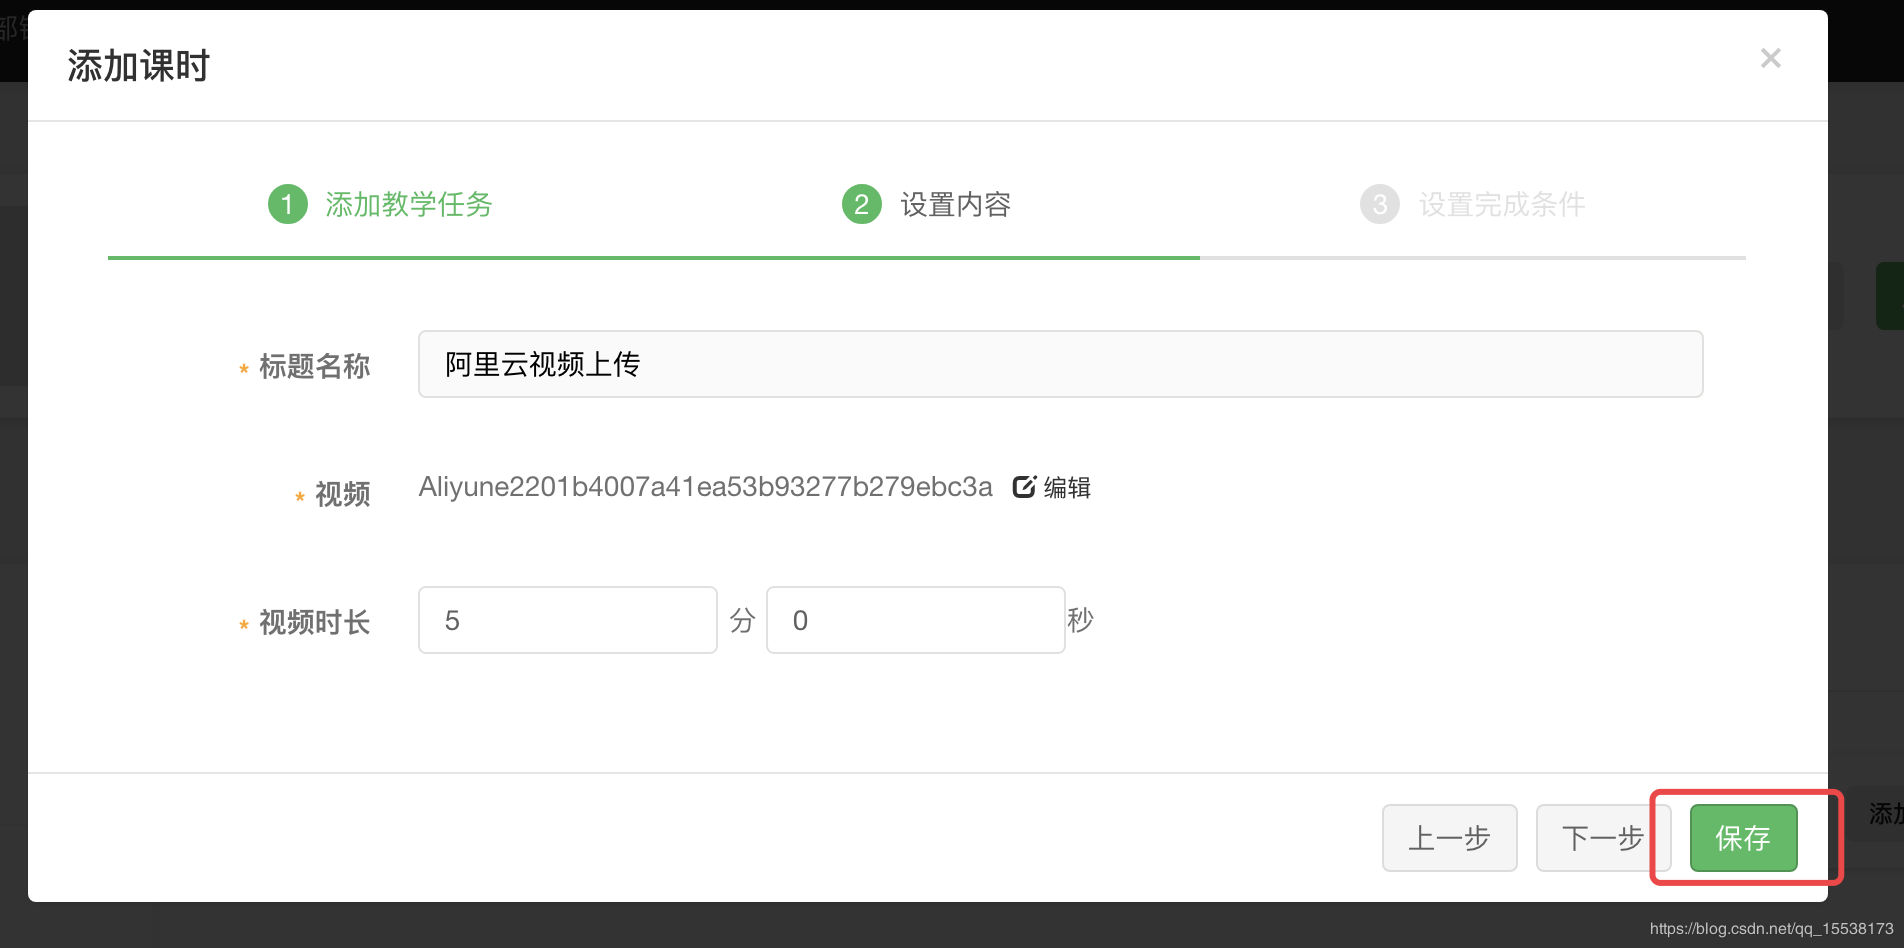Viewport: 1904px width, 948px height.
Task: Click the 上一步 previous step button
Action: (1449, 838)
